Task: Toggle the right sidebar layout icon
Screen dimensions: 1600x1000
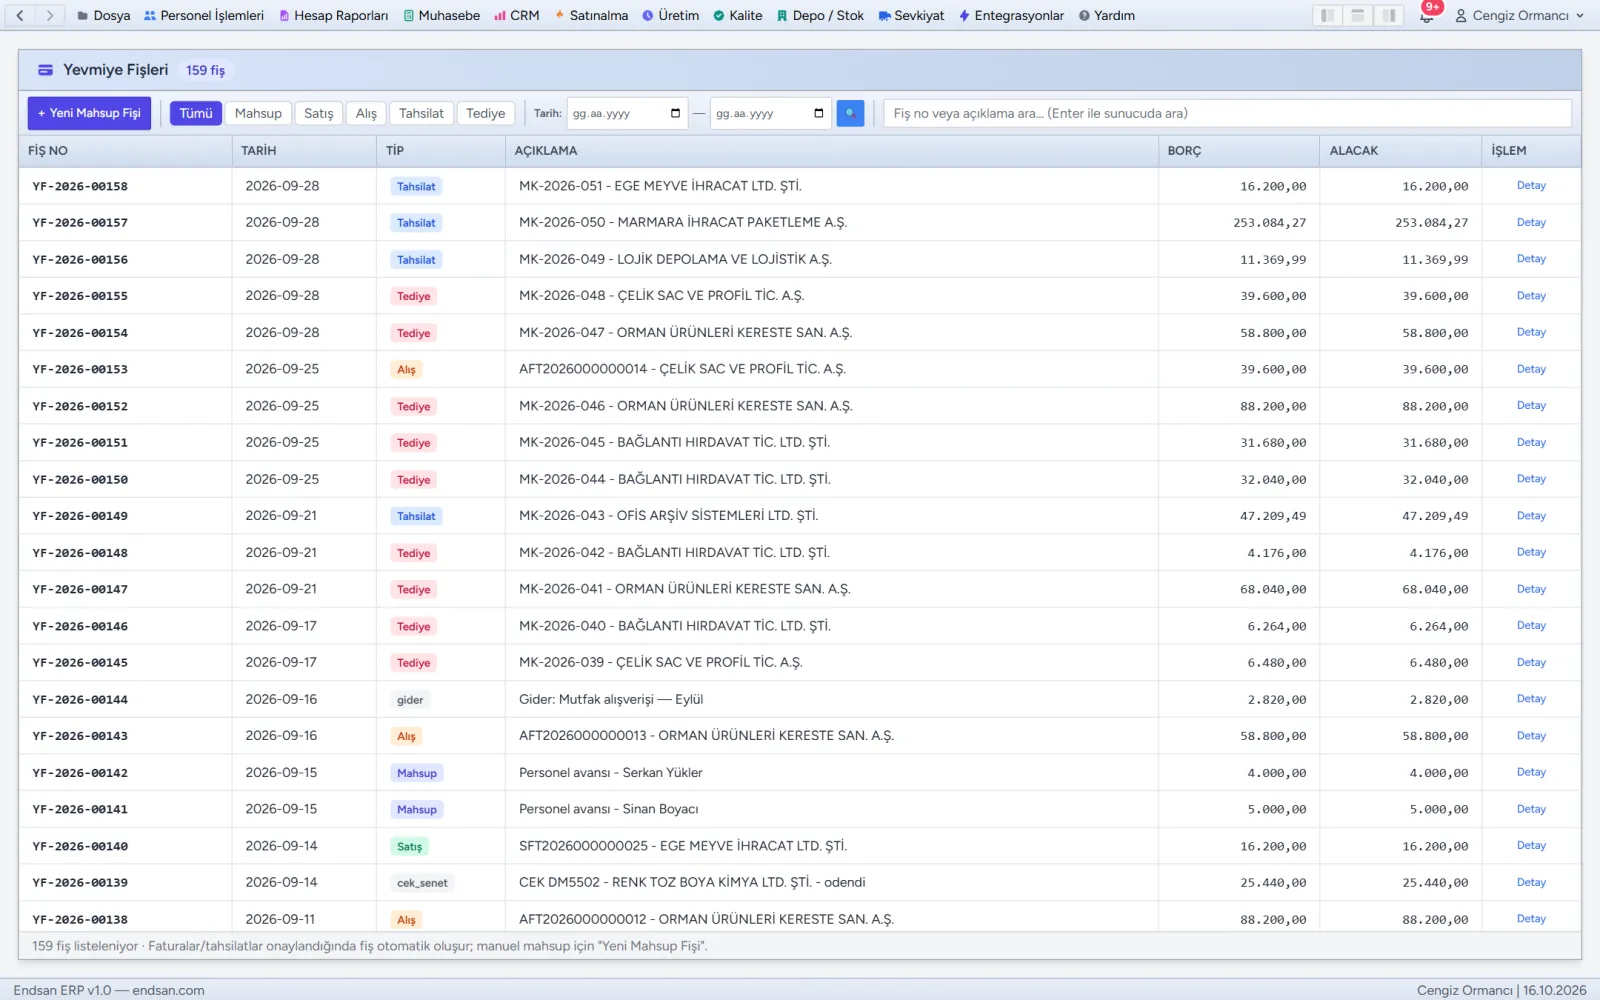Action: [1388, 15]
